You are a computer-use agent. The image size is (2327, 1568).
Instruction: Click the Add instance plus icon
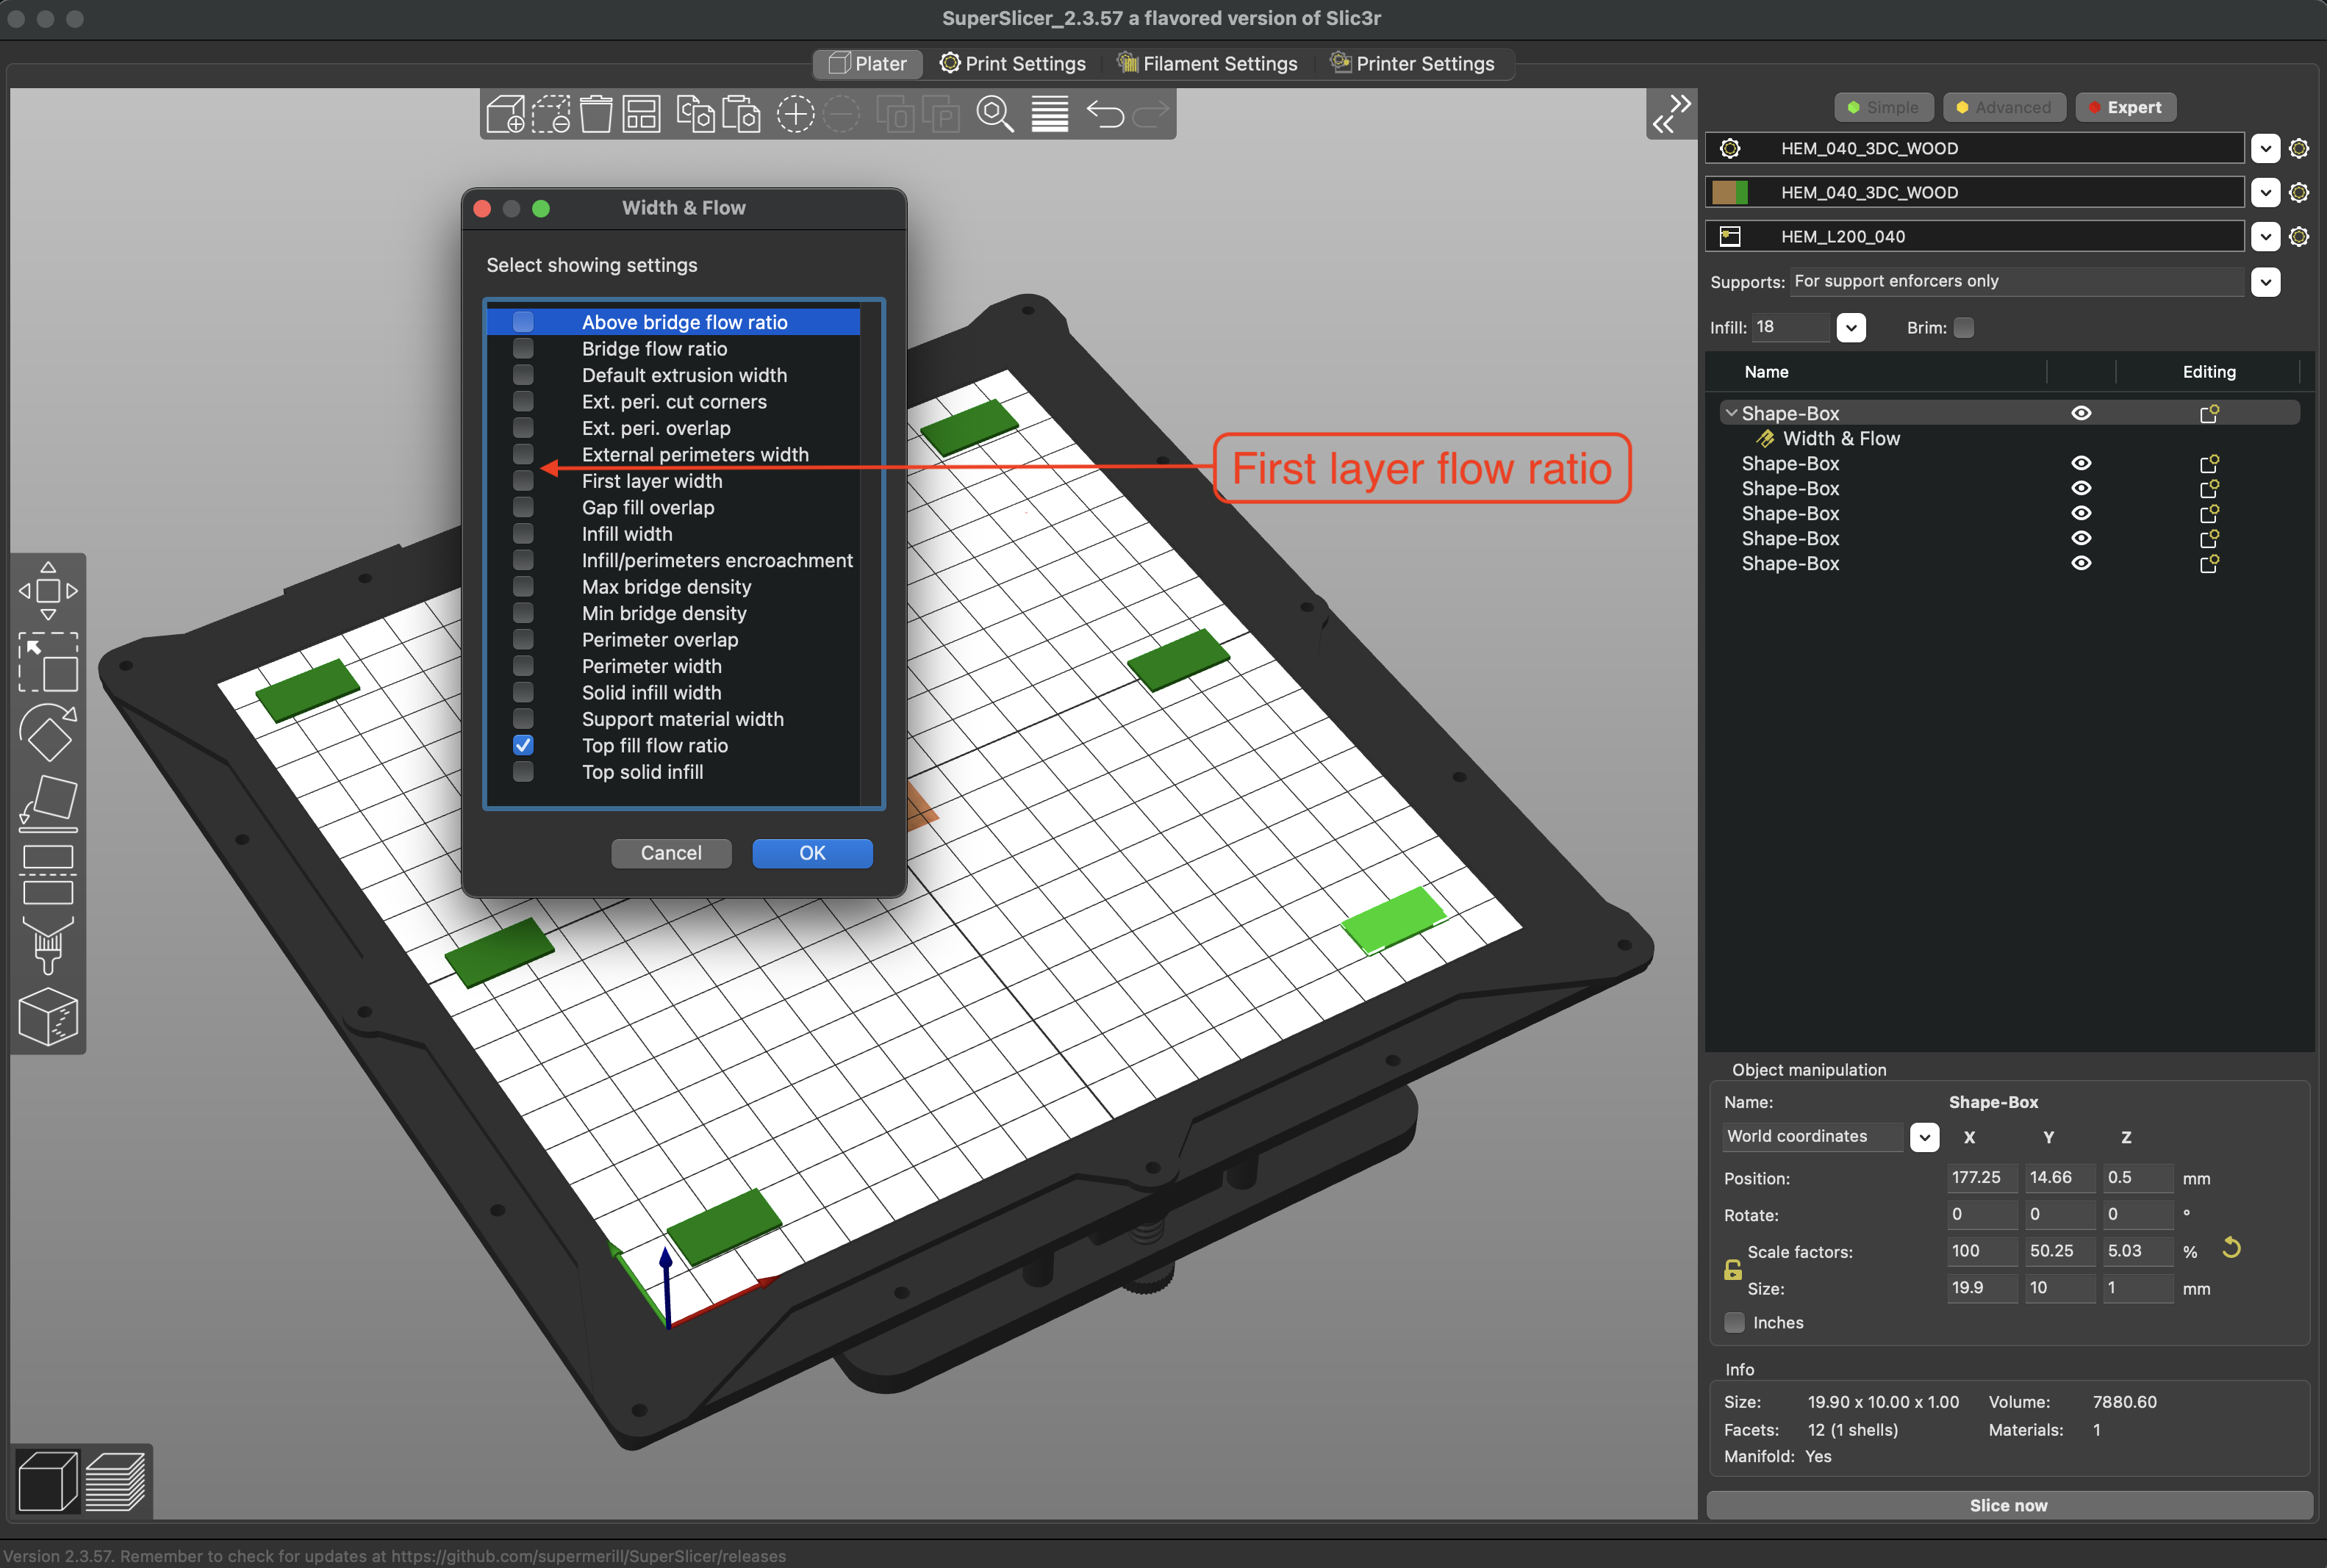[x=796, y=114]
